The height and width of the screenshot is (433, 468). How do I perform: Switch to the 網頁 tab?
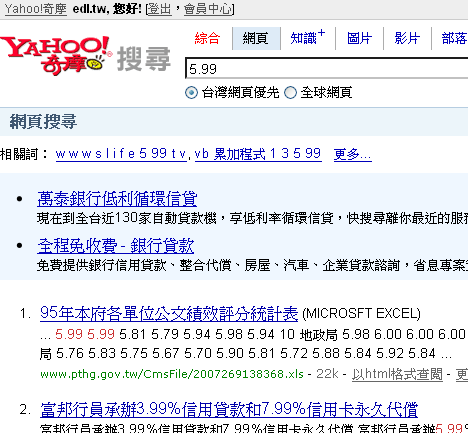[x=256, y=38]
